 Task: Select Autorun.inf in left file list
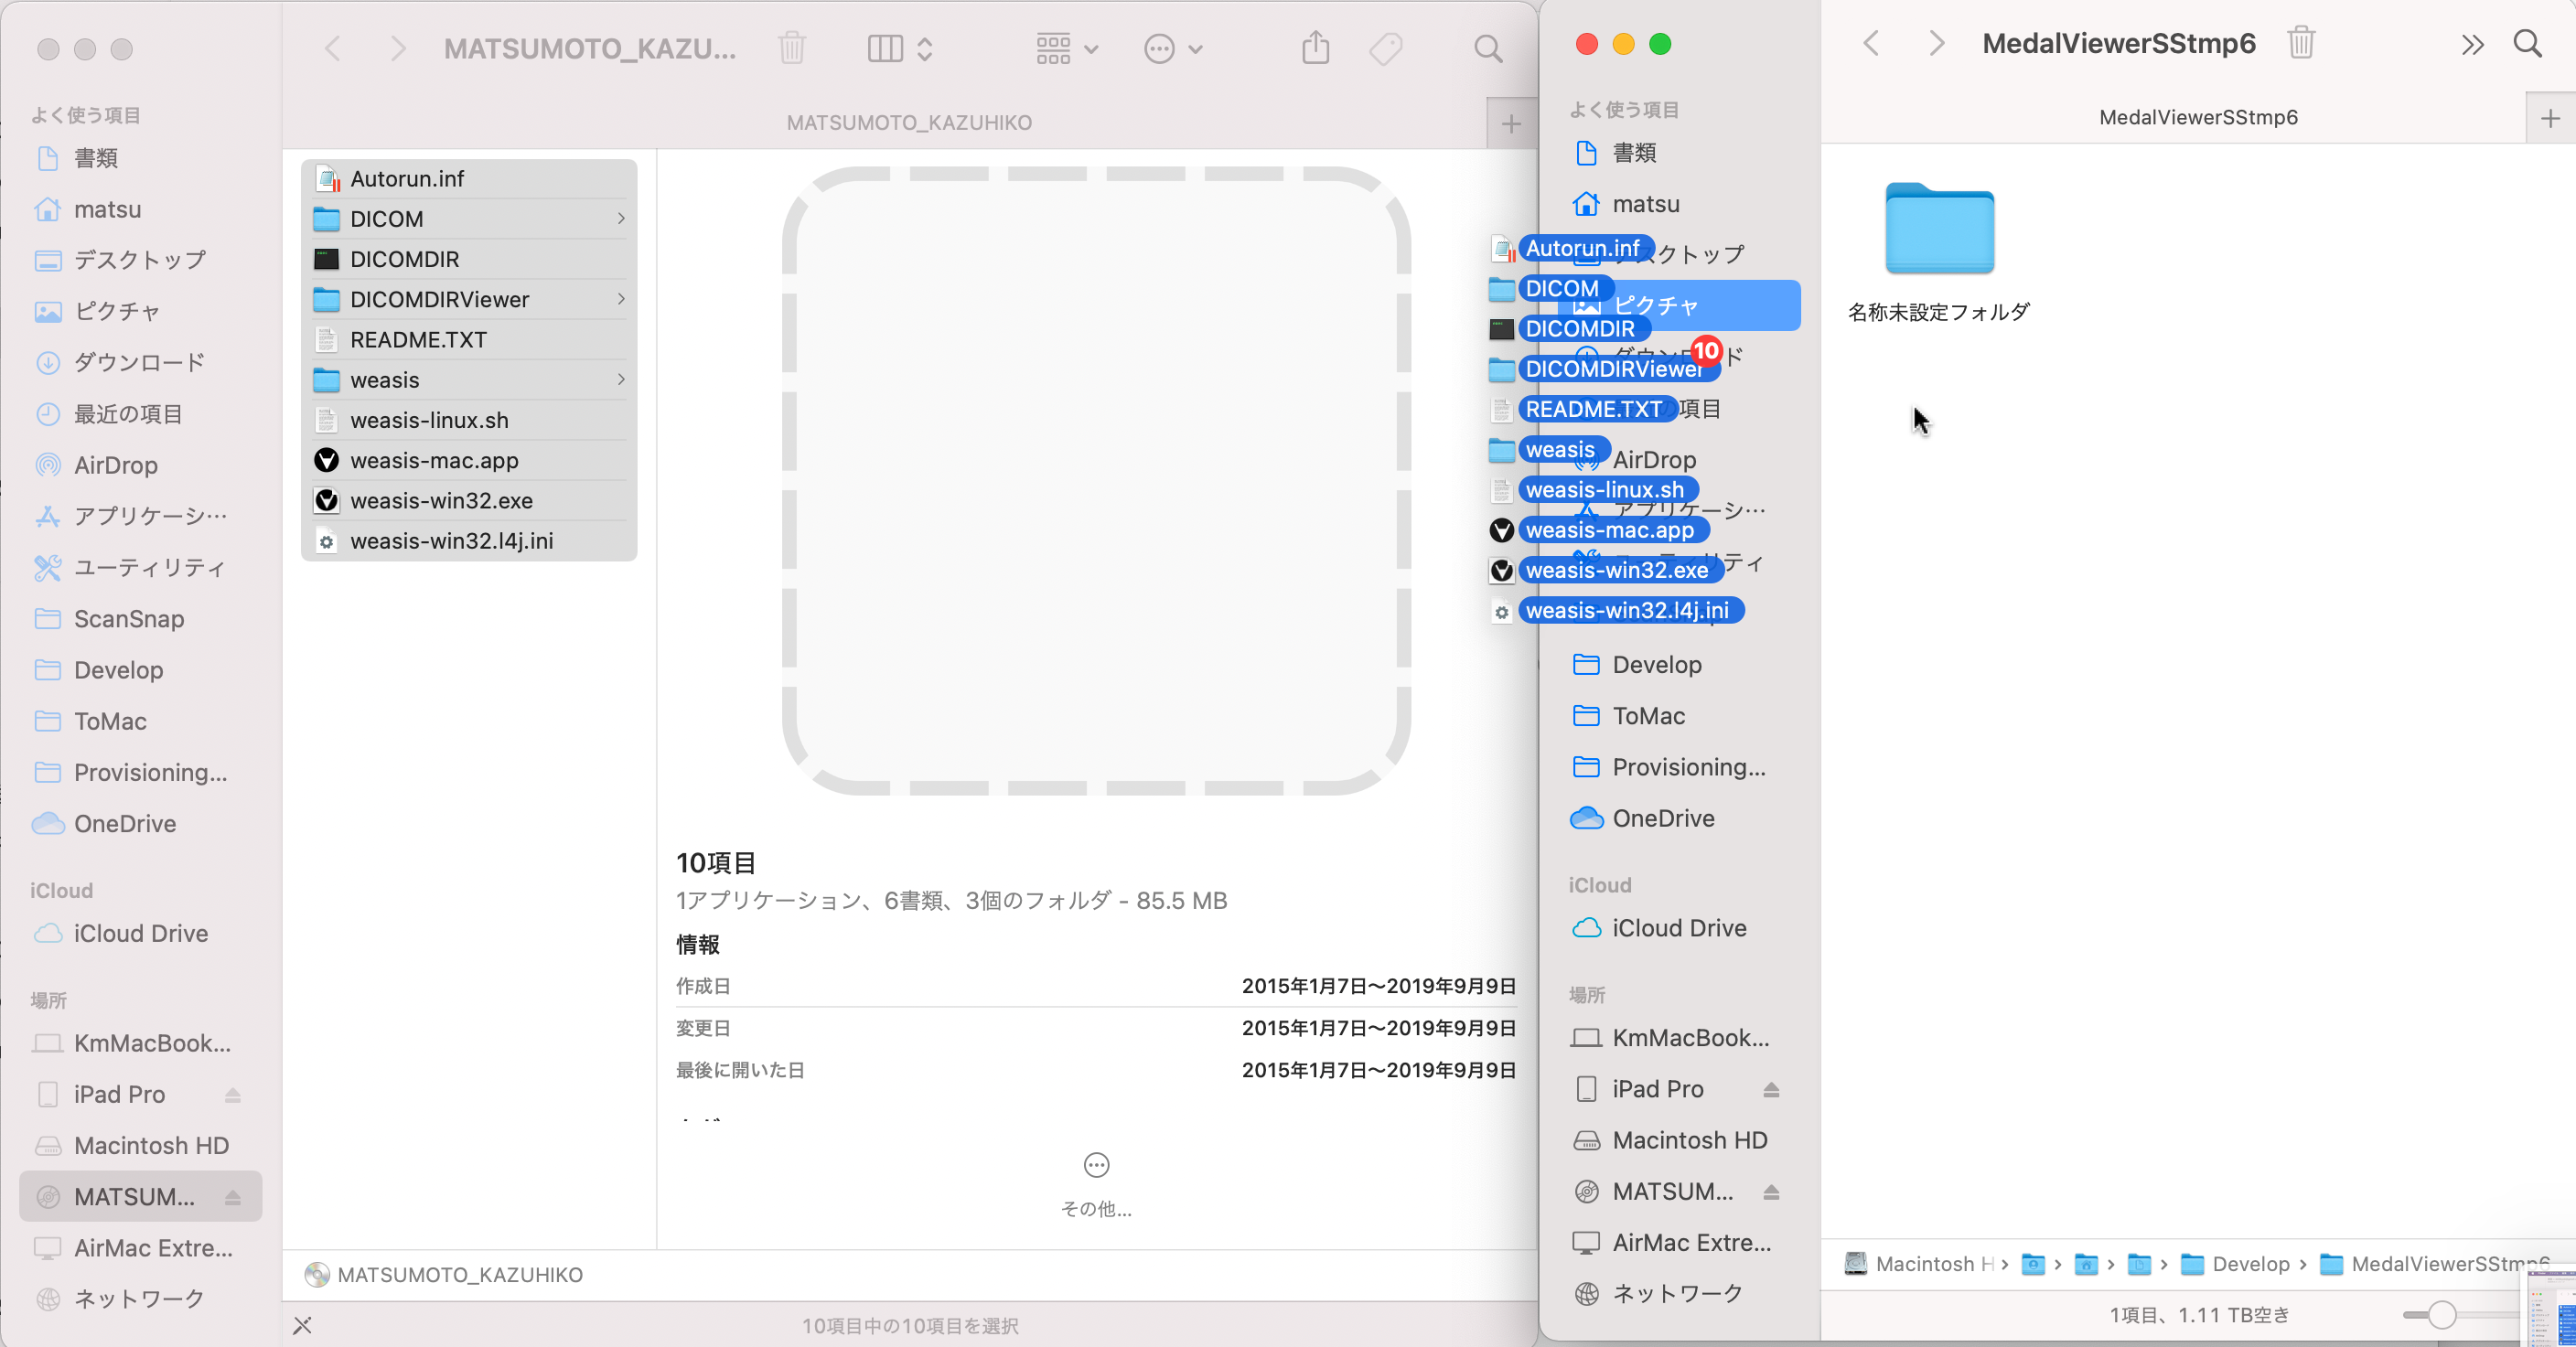coord(469,178)
